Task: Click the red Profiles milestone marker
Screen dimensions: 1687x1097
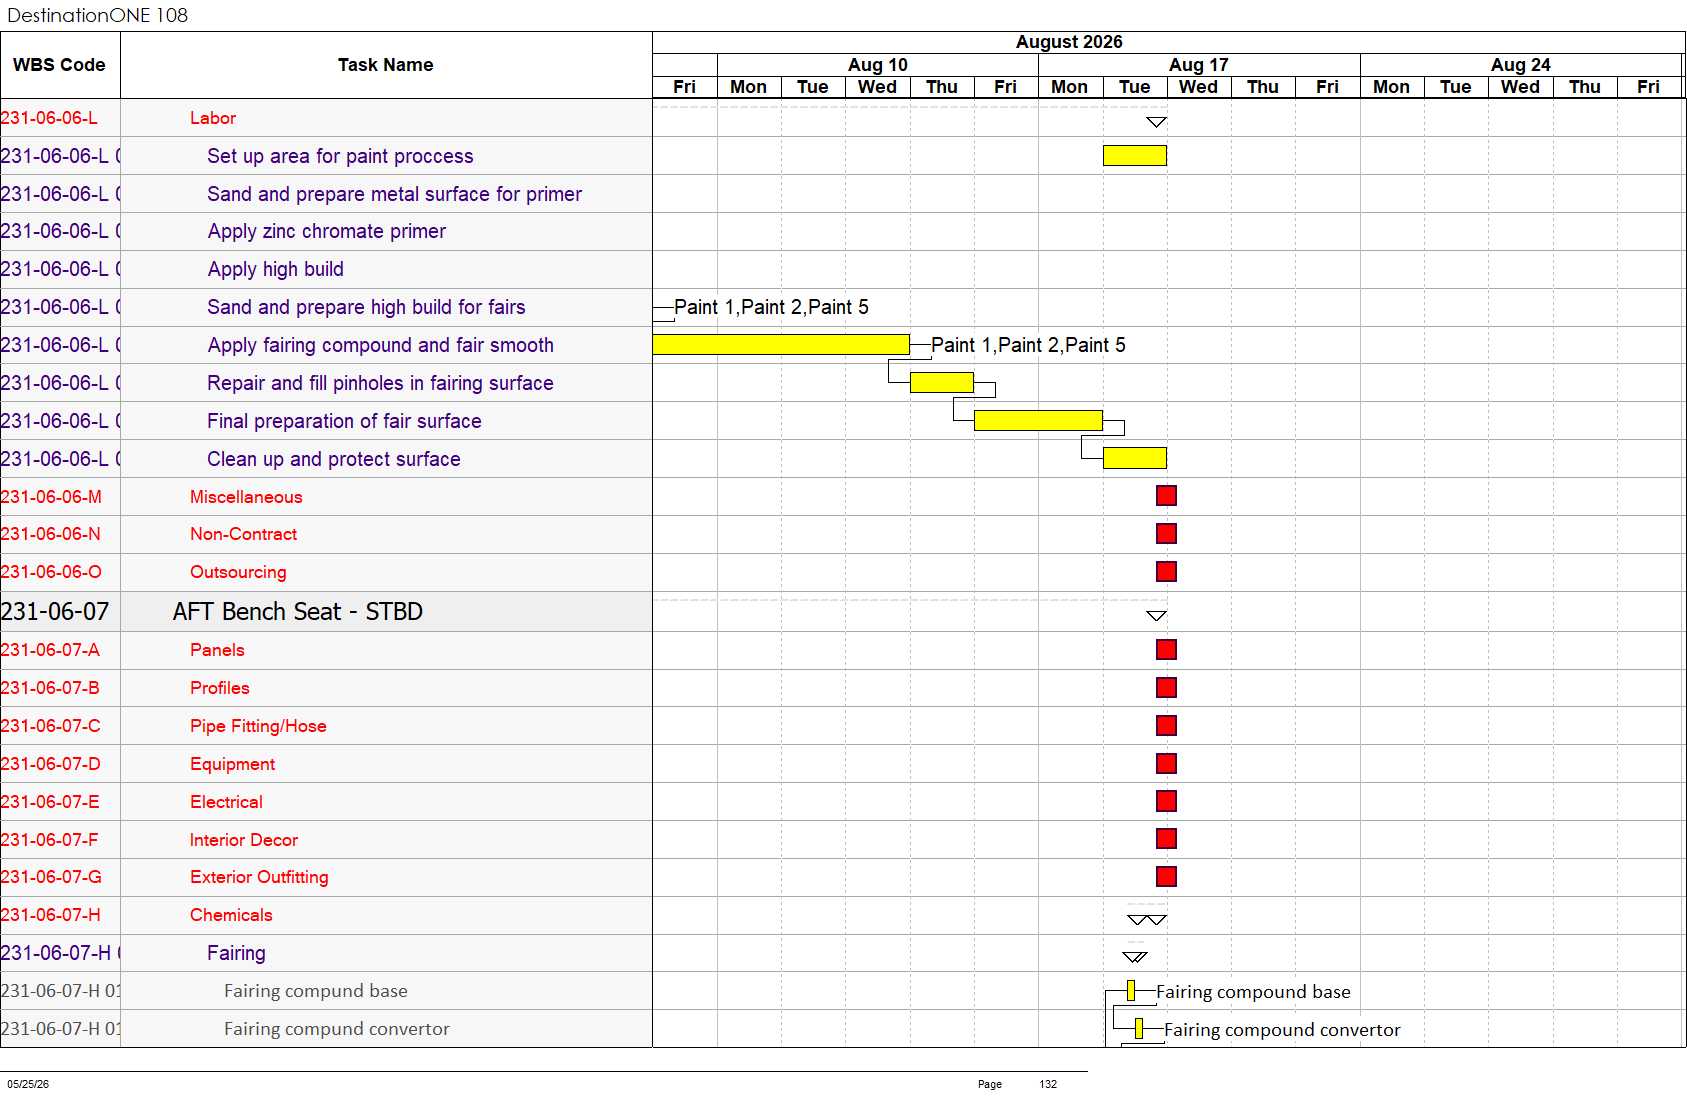Action: (1166, 688)
